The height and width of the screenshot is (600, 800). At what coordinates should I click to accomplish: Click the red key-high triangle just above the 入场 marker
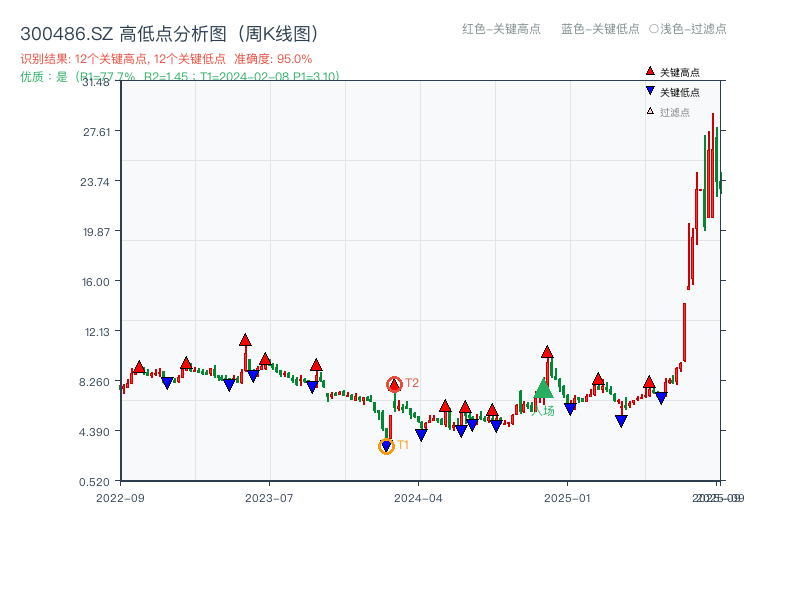[547, 352]
